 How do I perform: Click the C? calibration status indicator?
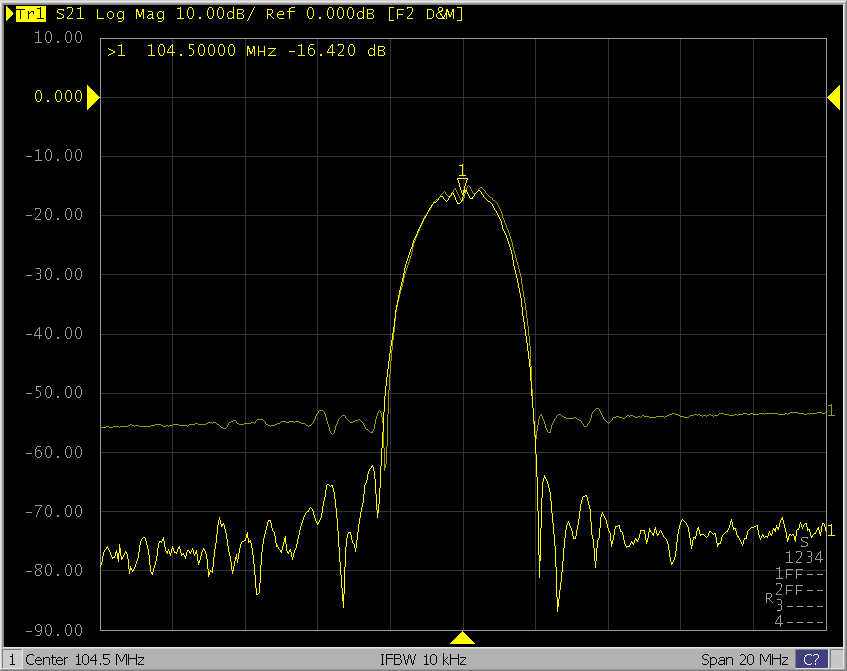point(811,660)
